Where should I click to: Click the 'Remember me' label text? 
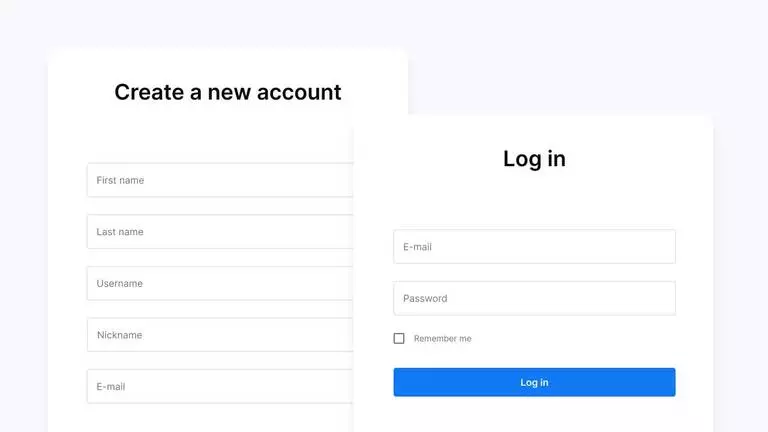442,339
